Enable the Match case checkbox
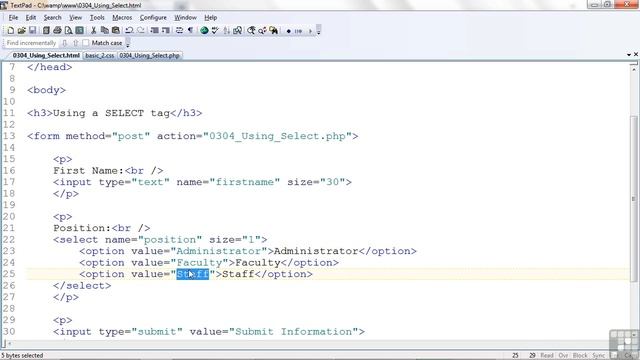640x360 pixels. [86, 43]
